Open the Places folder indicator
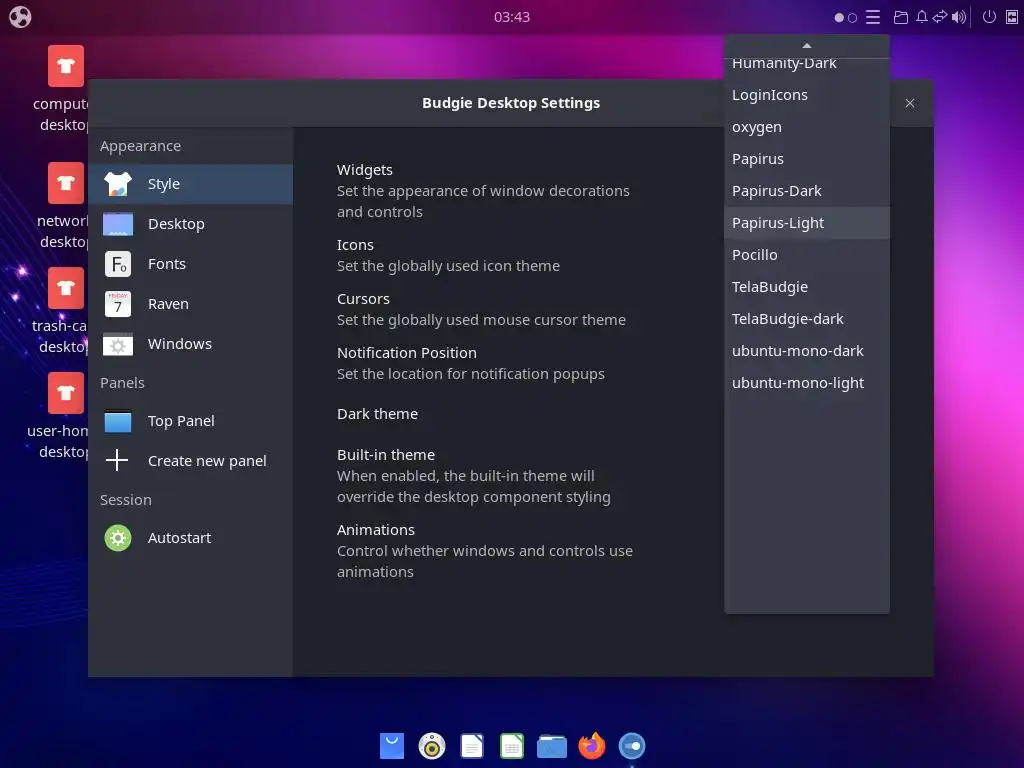1024x768 pixels. [901, 17]
